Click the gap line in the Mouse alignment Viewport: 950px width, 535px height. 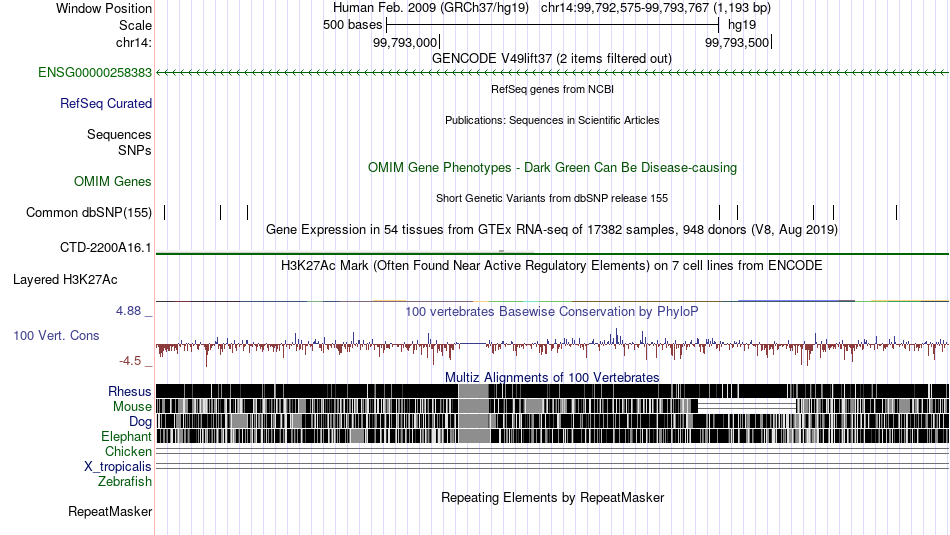(x=747, y=406)
